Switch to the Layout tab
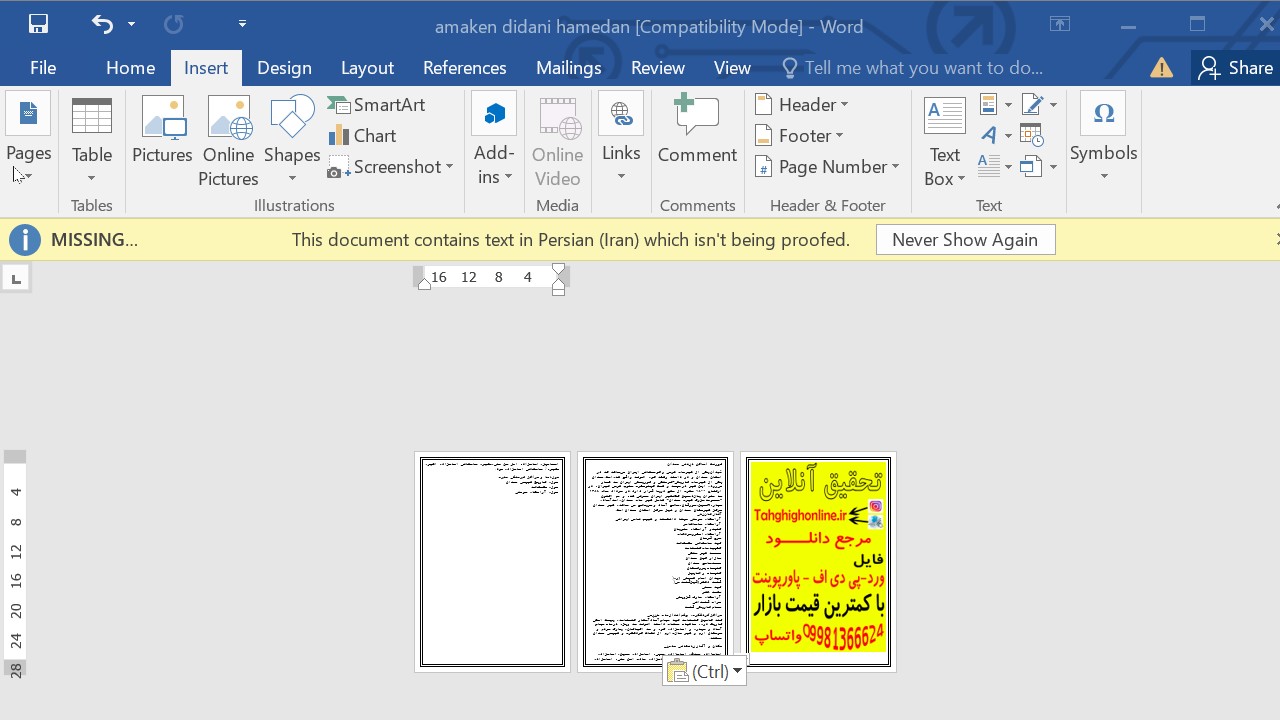Image resolution: width=1280 pixels, height=720 pixels. point(367,68)
